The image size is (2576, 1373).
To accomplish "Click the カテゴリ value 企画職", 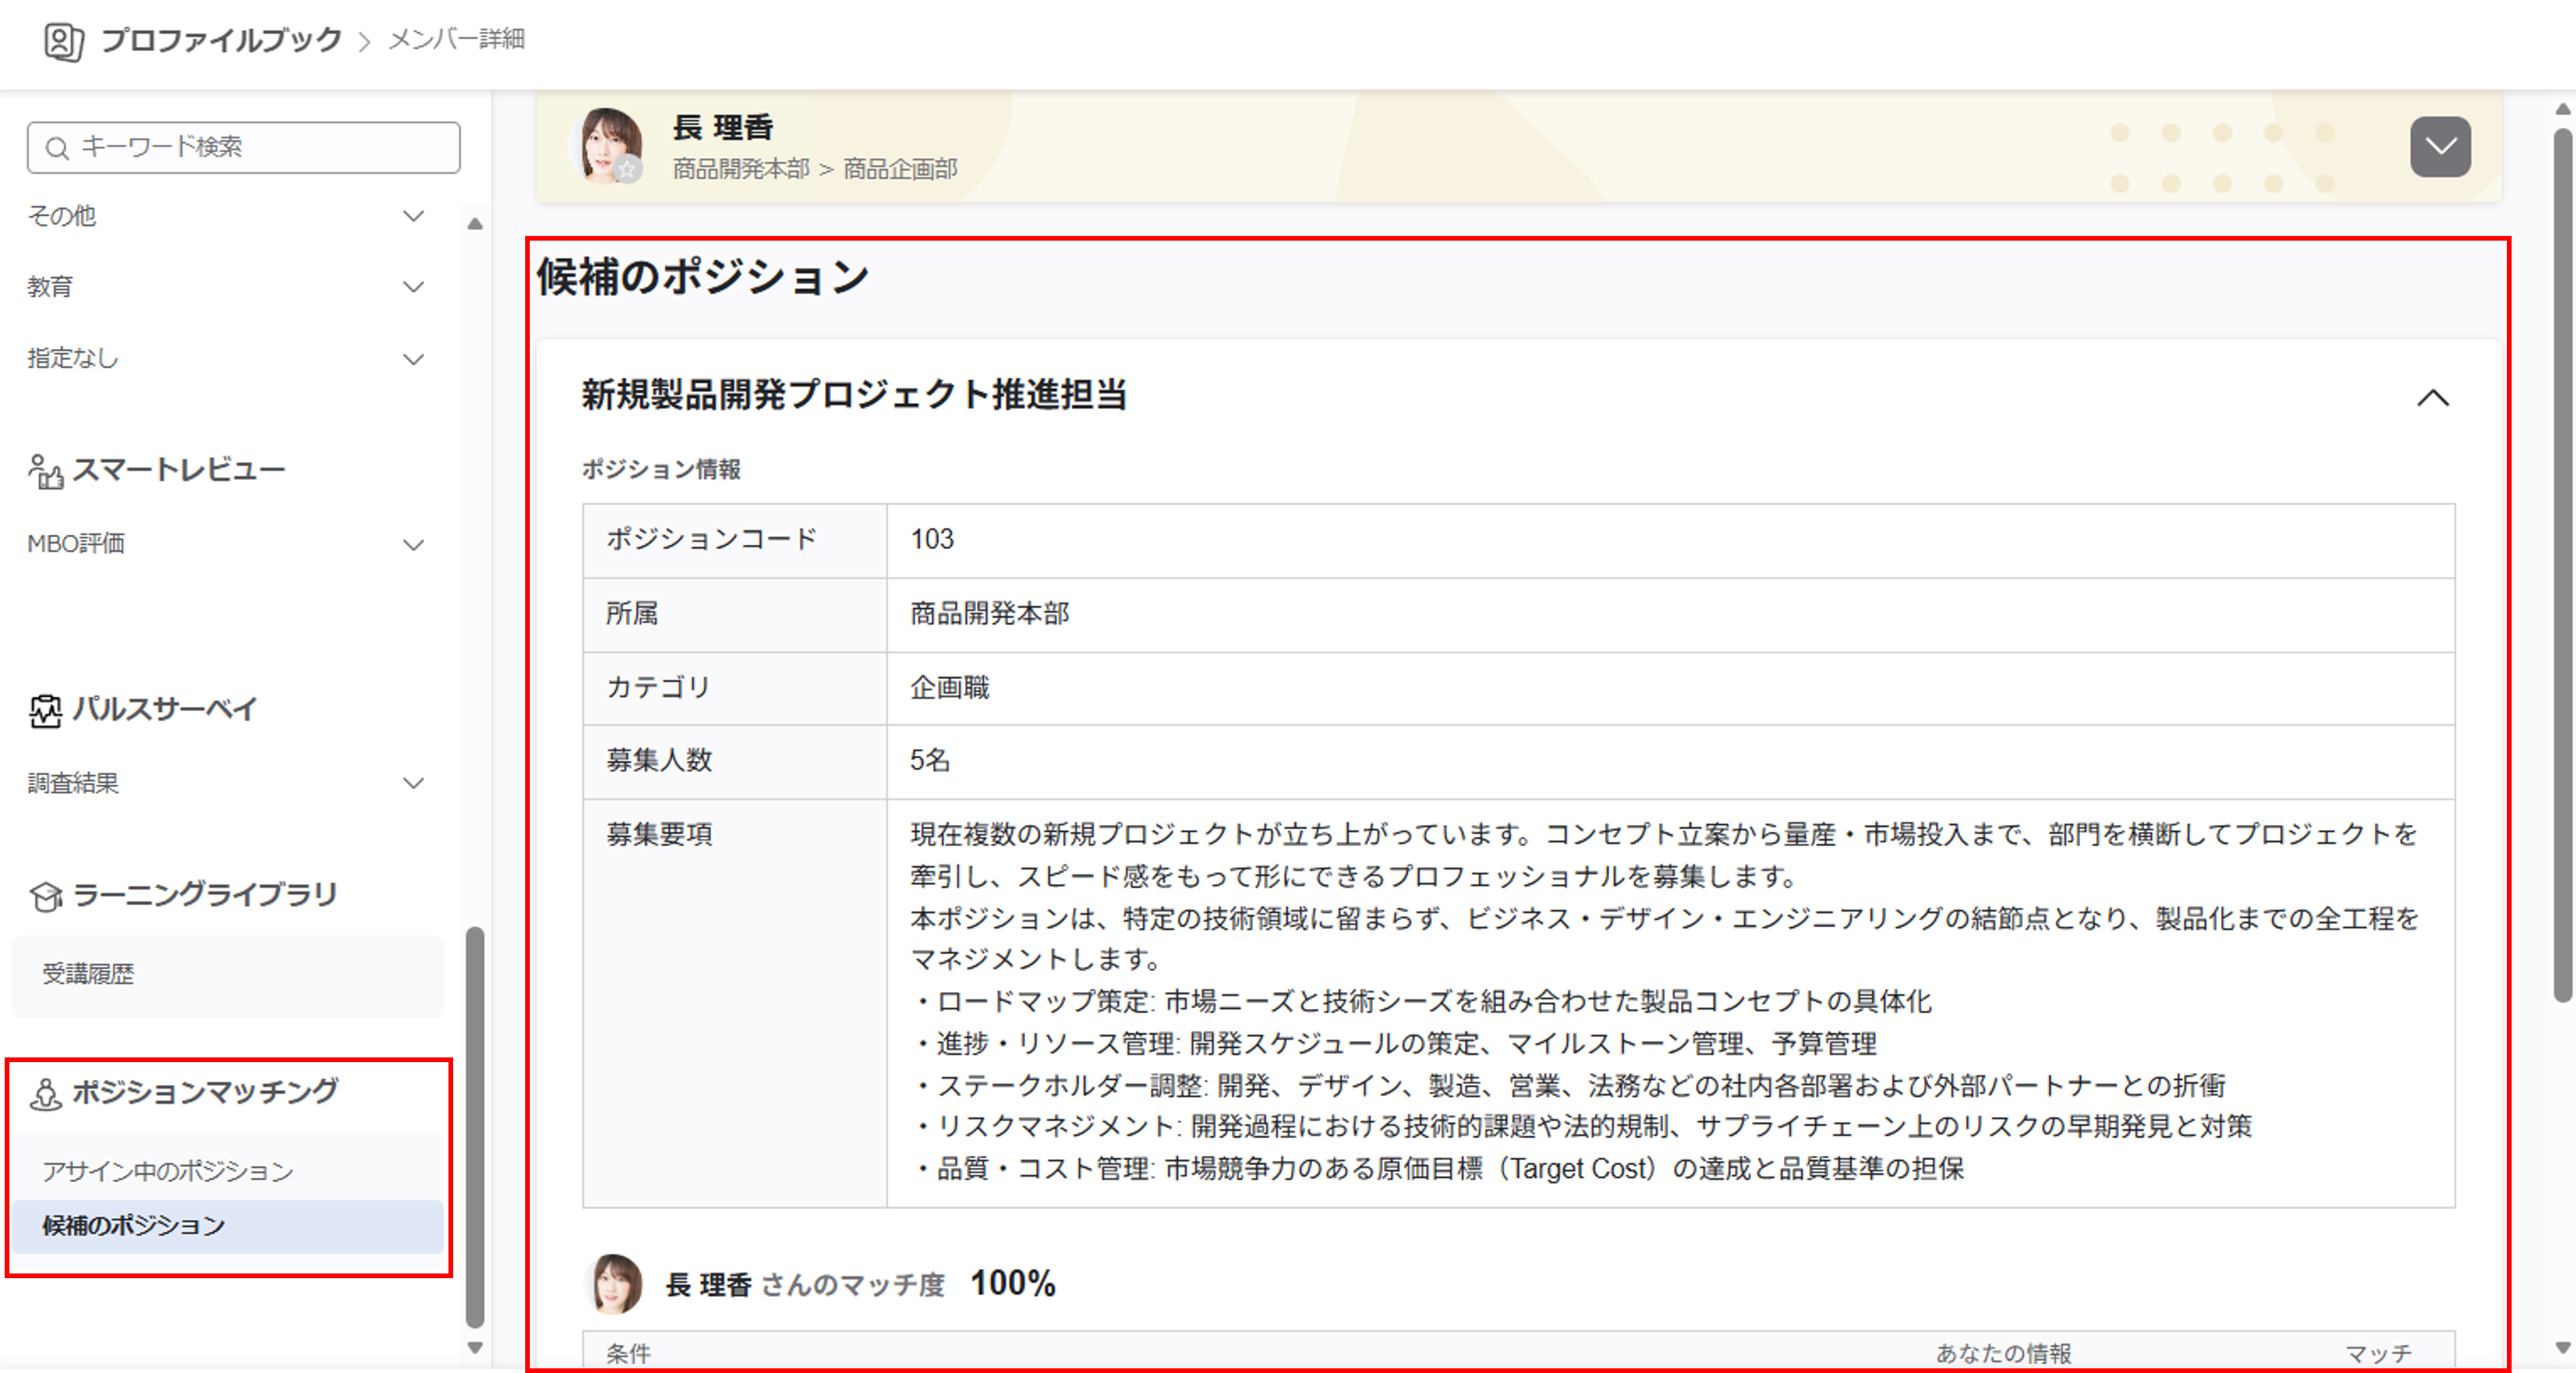I will coord(949,688).
